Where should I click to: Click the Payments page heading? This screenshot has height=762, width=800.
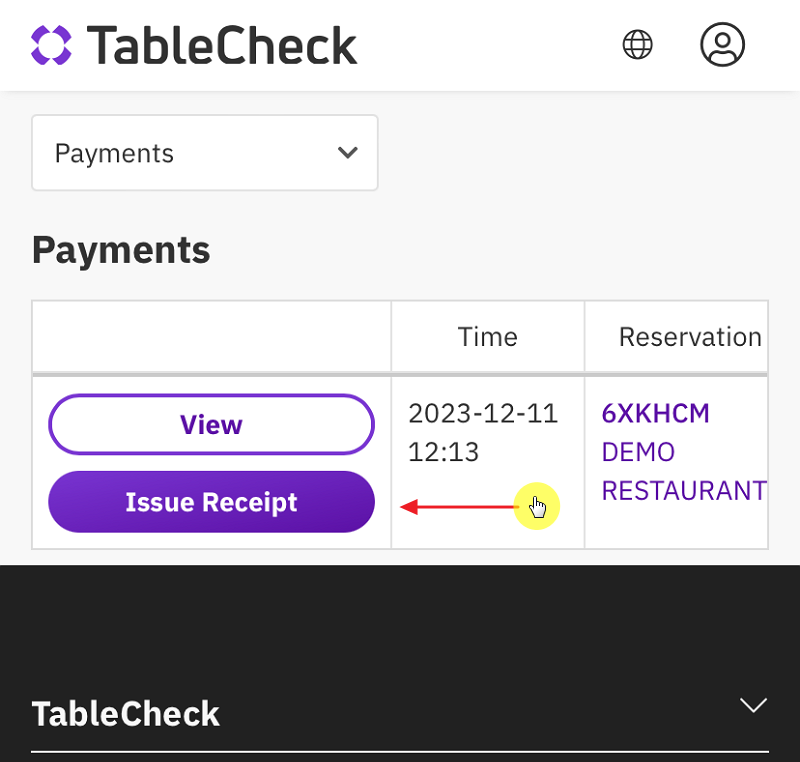point(121,250)
